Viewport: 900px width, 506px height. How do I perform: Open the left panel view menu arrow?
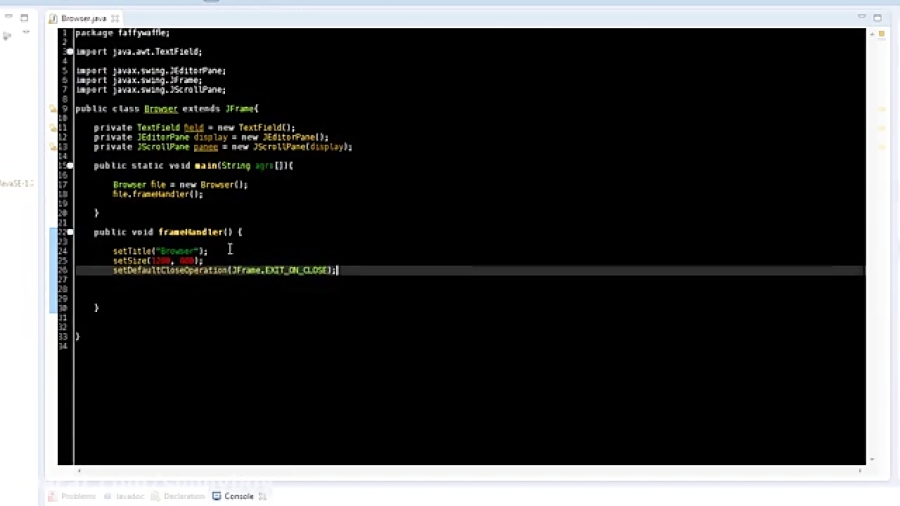[26, 33]
